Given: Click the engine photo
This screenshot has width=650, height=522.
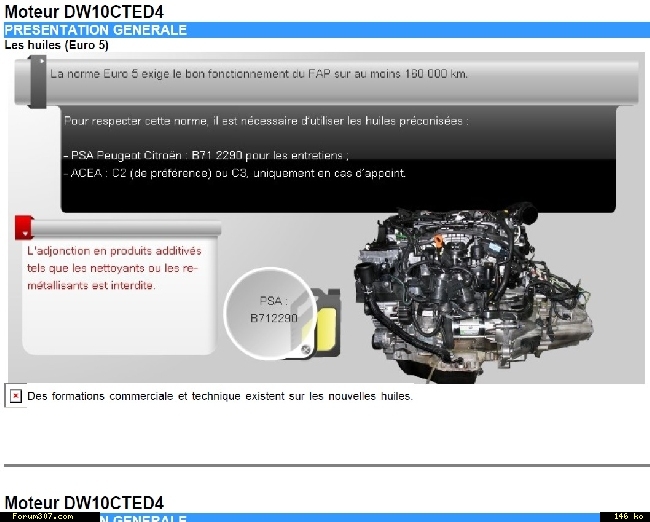Looking at the screenshot, I should pos(474,292).
